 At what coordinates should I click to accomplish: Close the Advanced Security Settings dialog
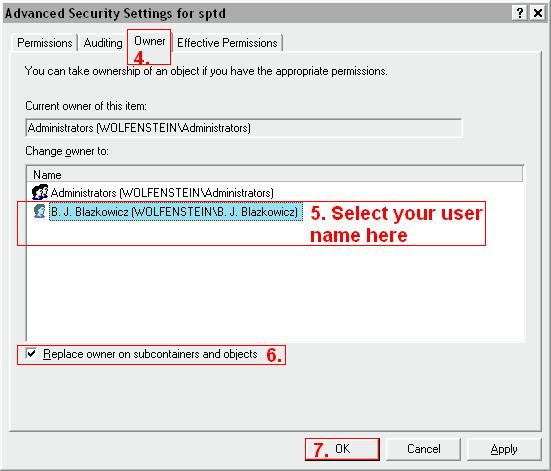pyautogui.click(x=538, y=13)
